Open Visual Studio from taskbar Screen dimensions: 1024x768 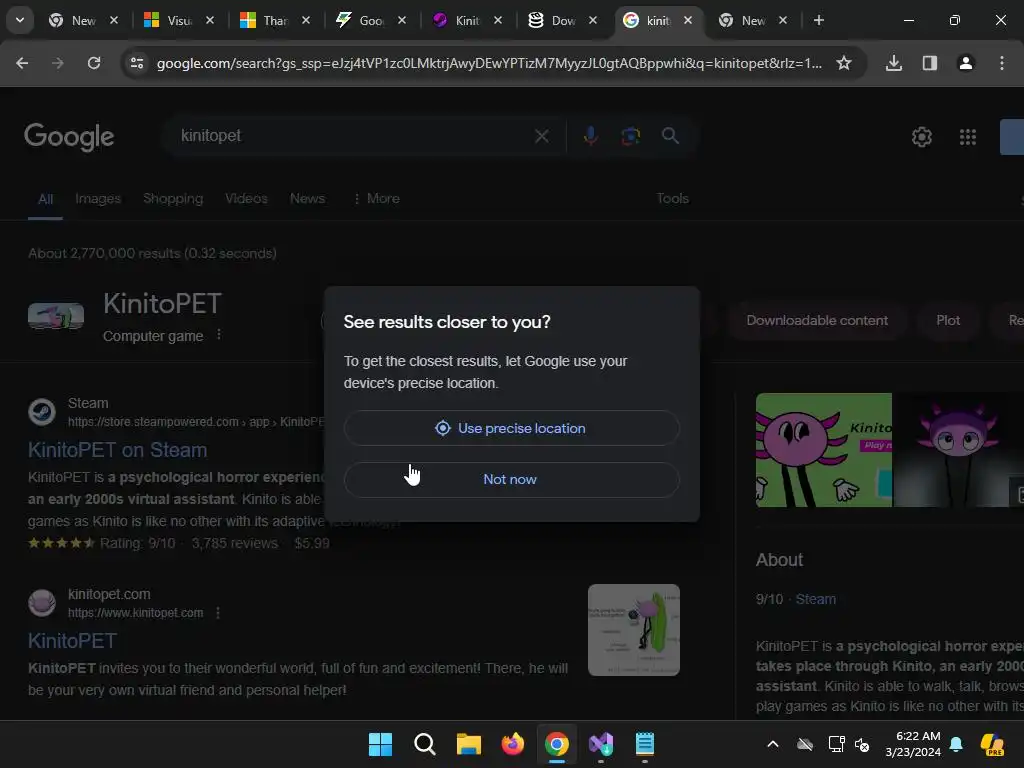coord(601,744)
